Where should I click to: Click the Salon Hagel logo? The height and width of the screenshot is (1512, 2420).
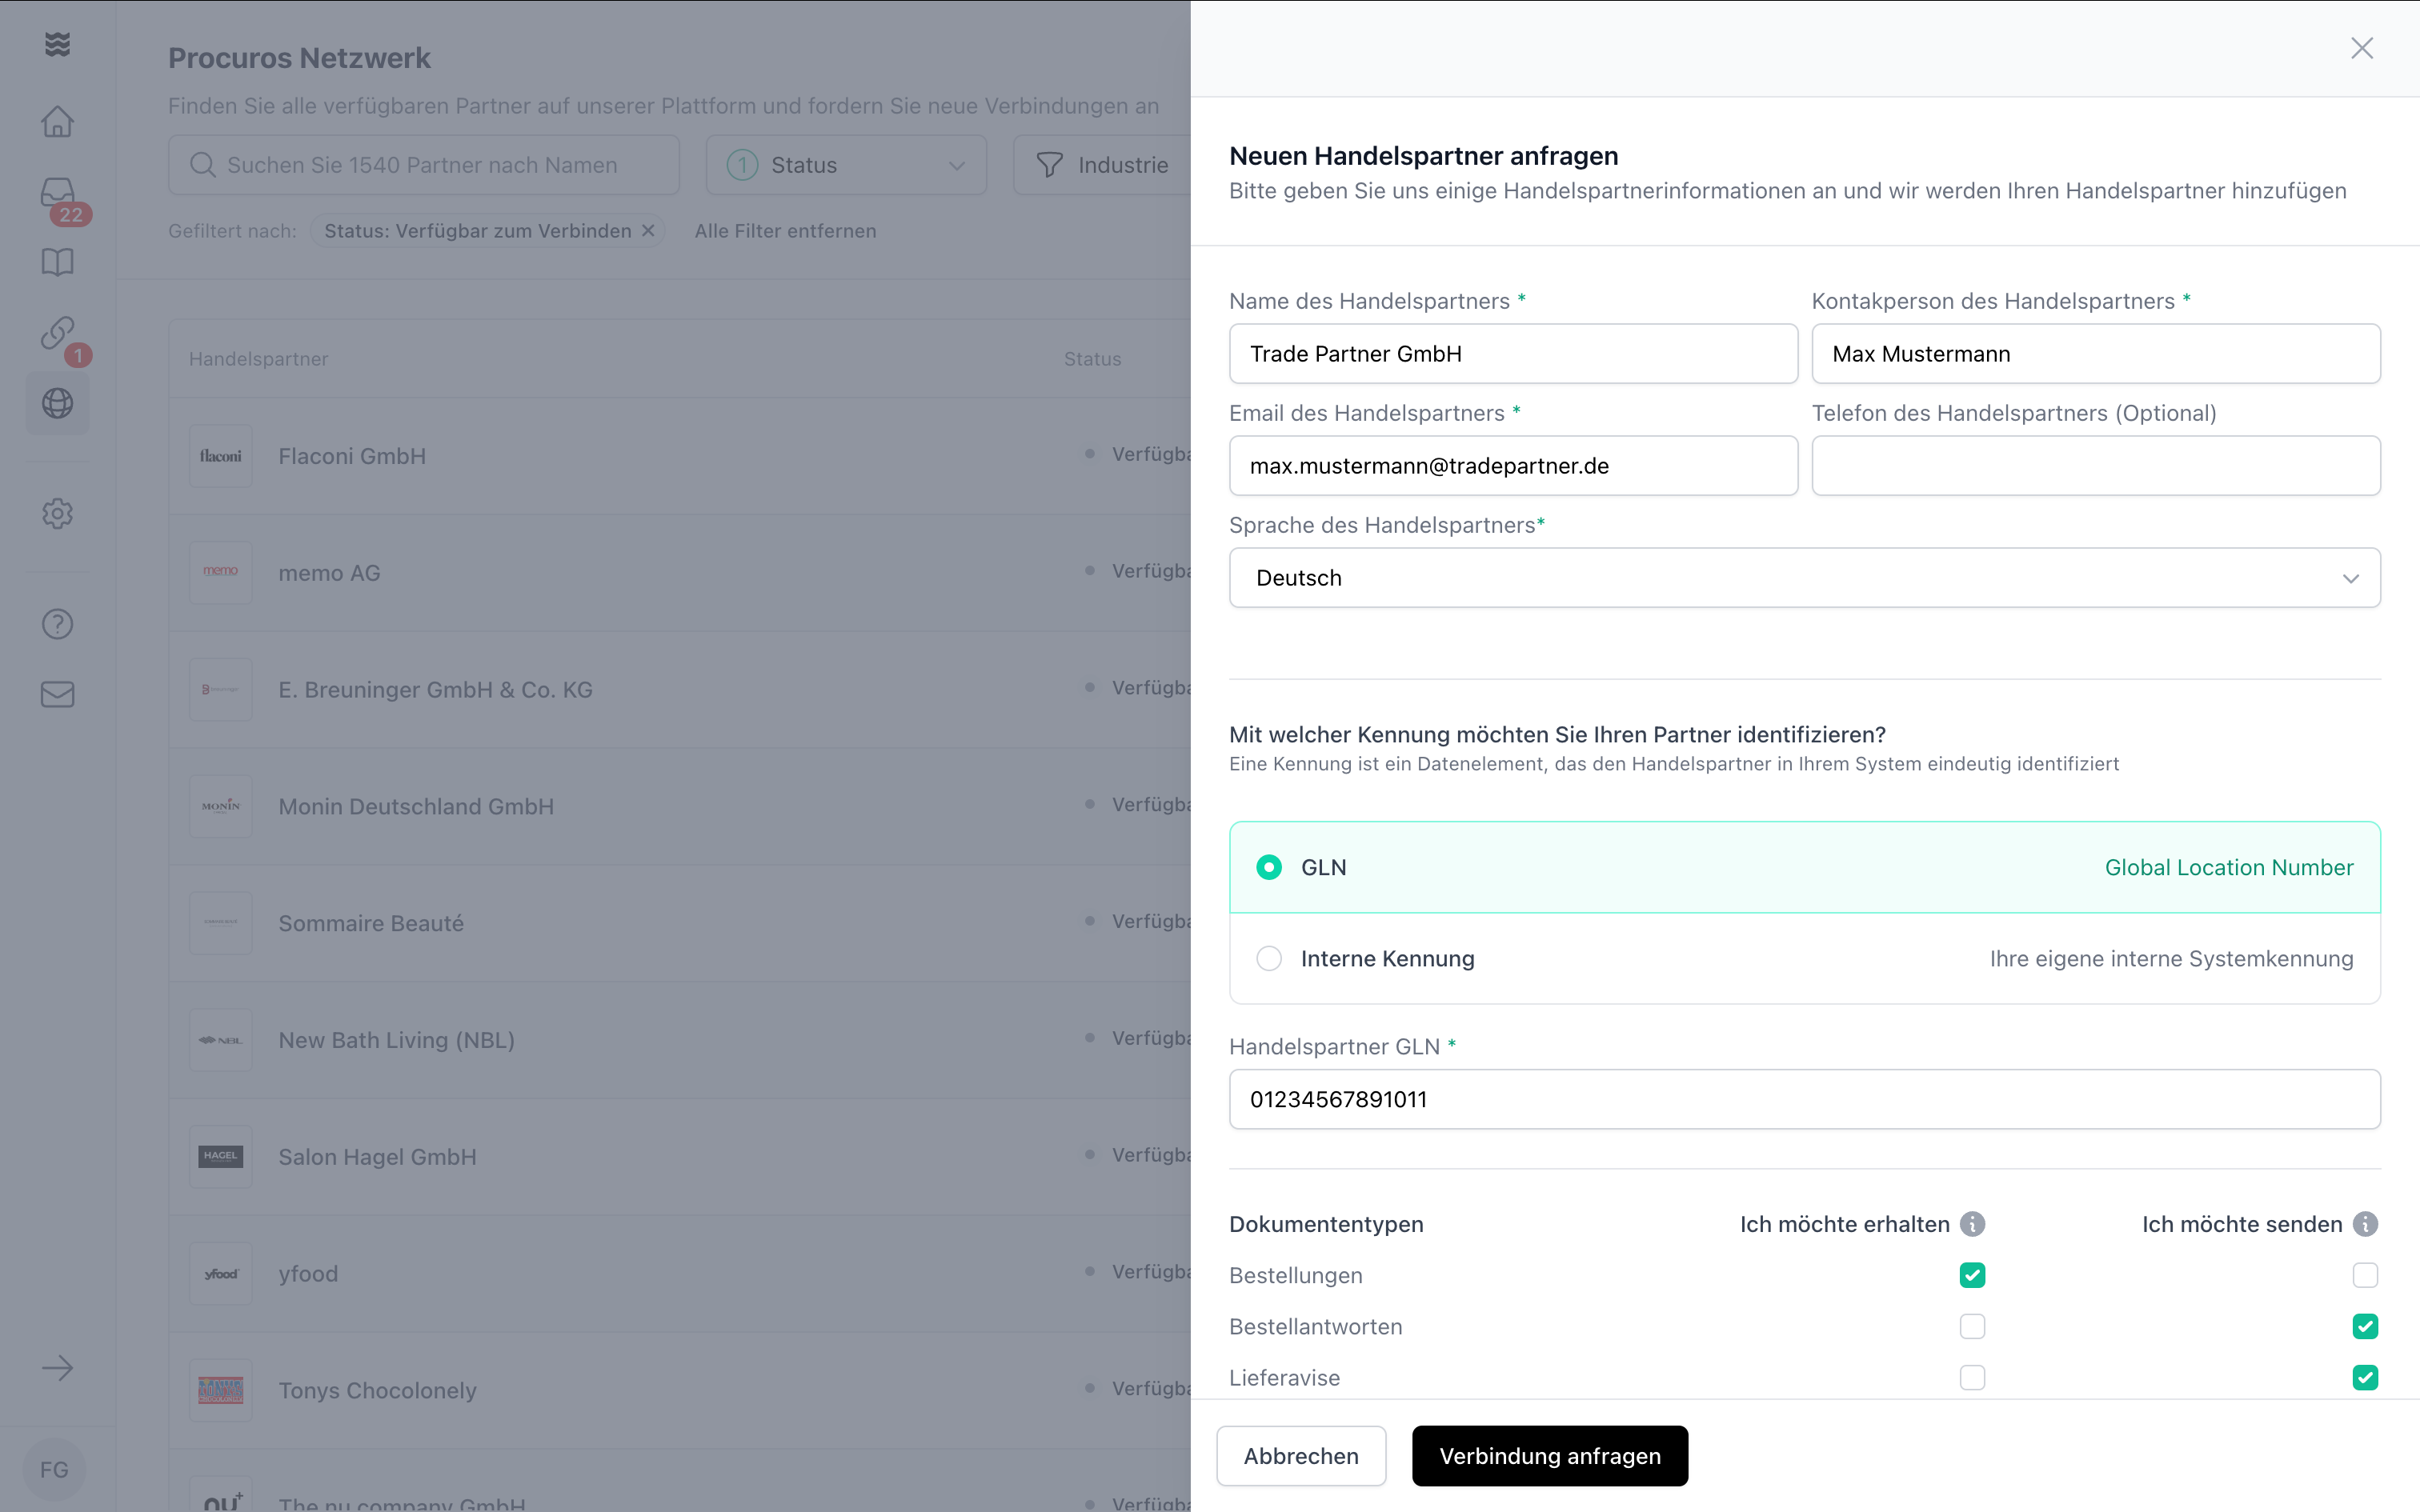pyautogui.click(x=220, y=1156)
